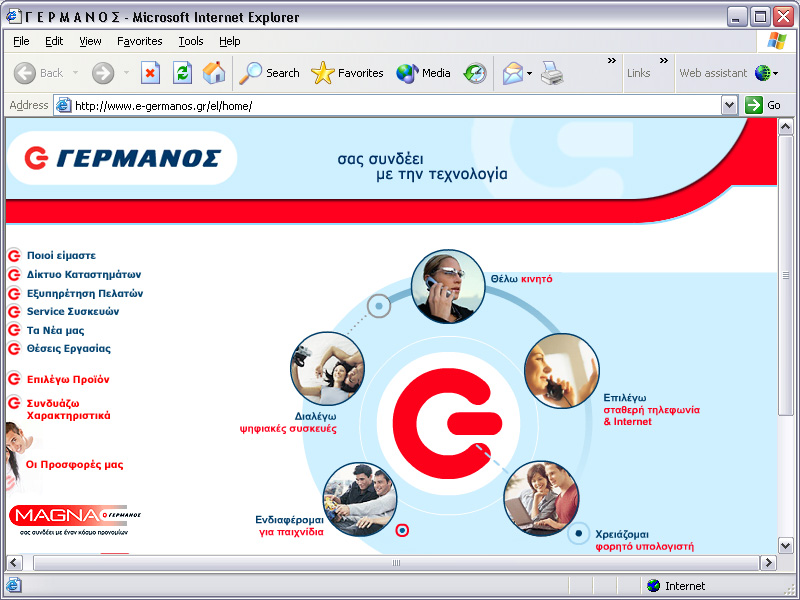Click the Internet zone globe in status bar
Viewport: 800px width, 600px height.
(x=653, y=586)
